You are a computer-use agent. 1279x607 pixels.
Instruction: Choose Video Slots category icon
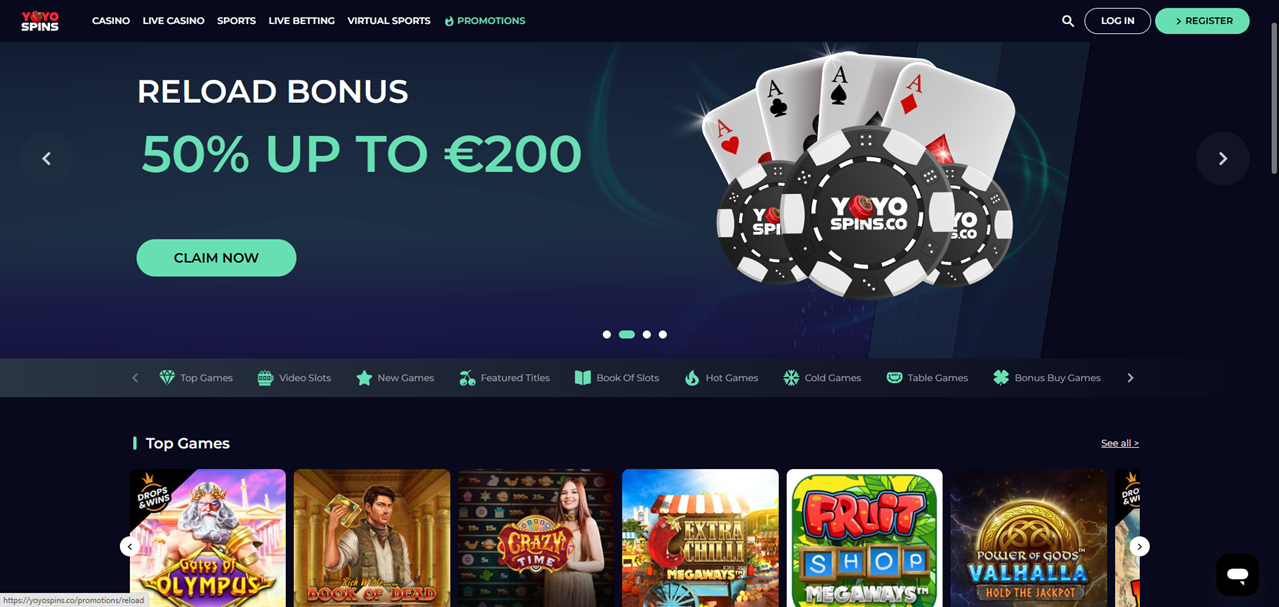(x=265, y=378)
